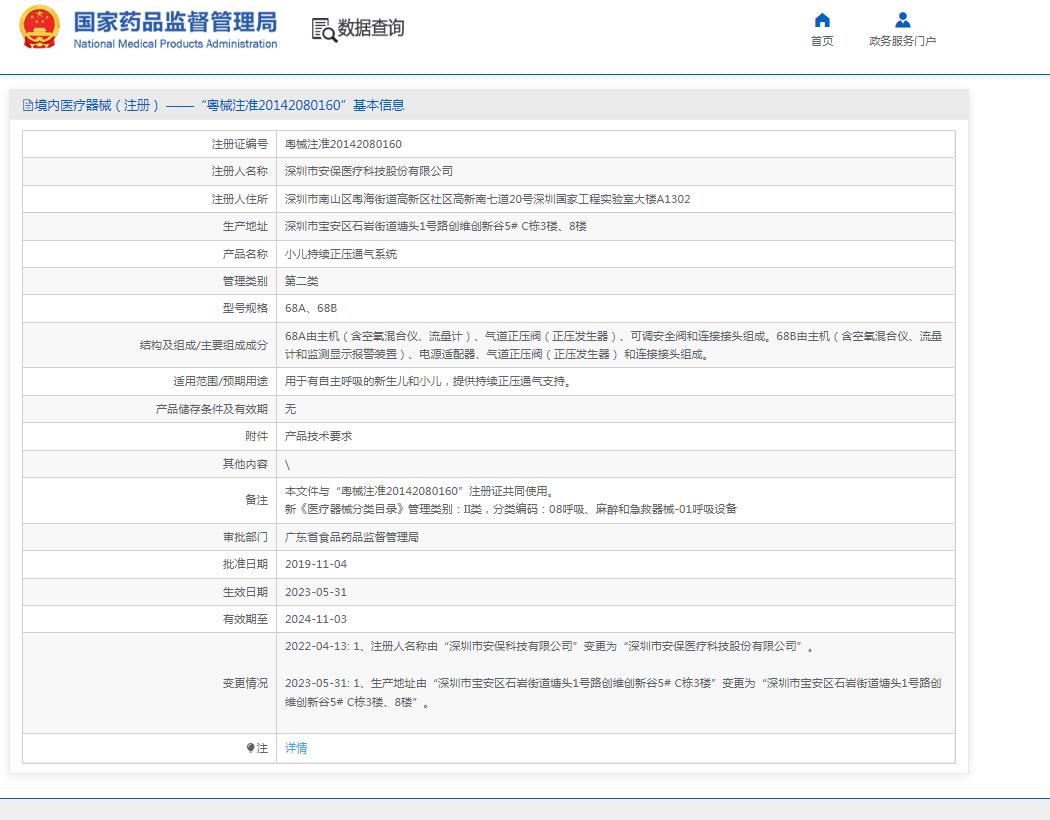Select the 数据查询 query entry

pyautogui.click(x=372, y=30)
